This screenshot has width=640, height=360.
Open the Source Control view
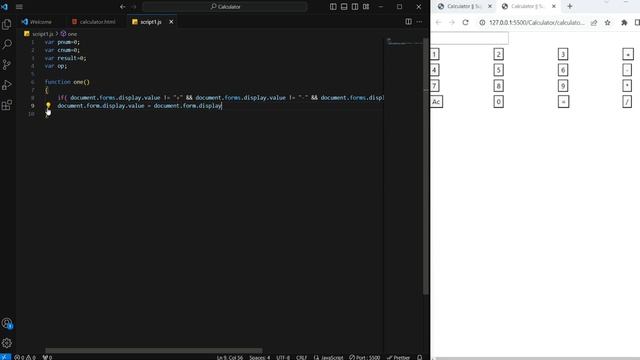7,64
